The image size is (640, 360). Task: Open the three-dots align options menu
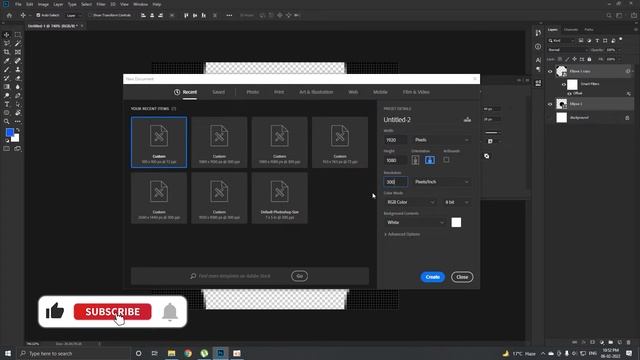[229, 15]
